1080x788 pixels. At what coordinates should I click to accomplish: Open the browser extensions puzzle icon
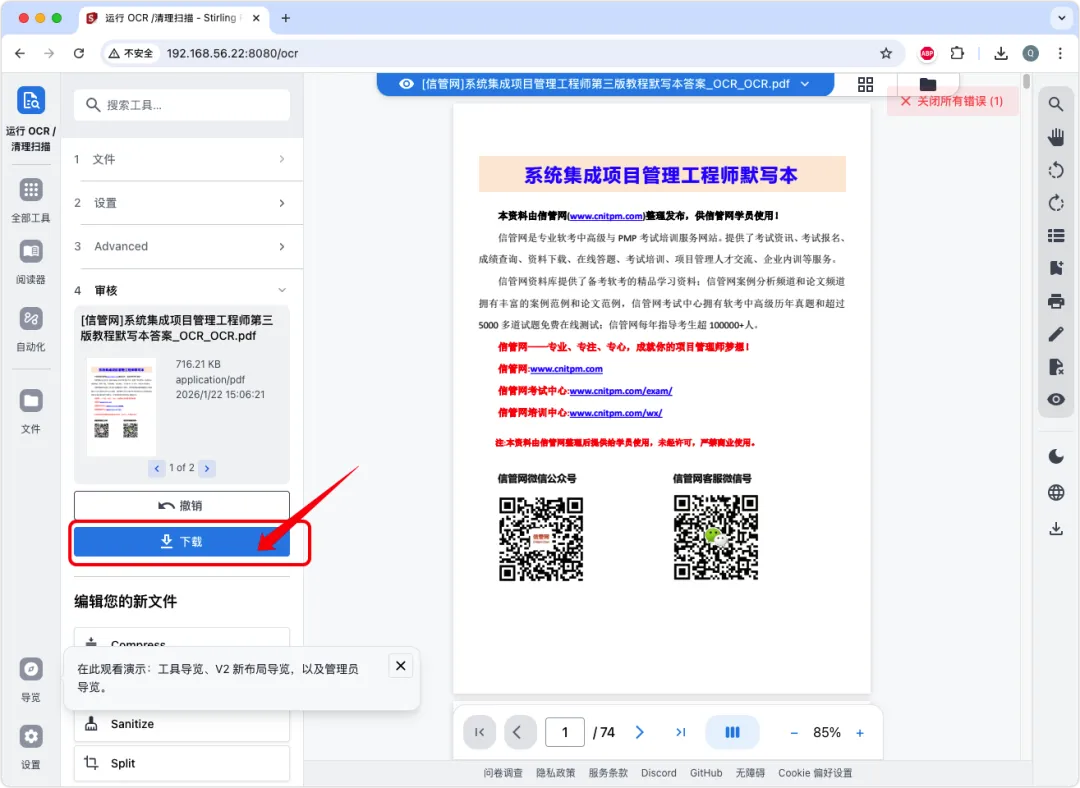[x=957, y=53]
